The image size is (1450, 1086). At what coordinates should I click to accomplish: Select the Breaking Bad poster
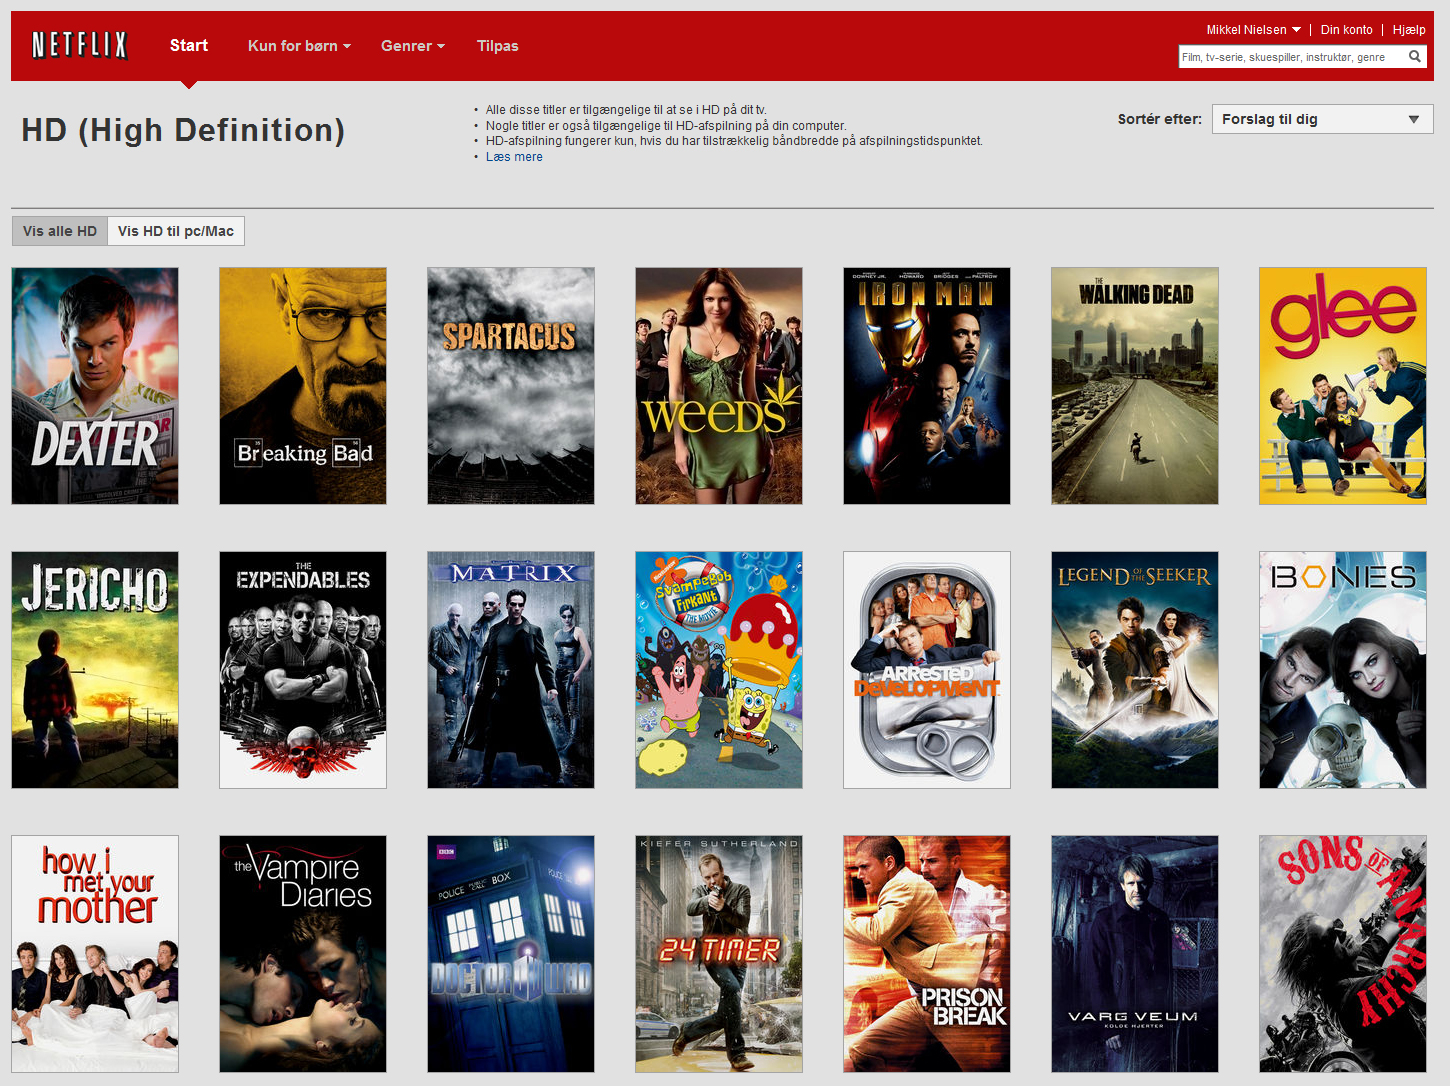click(303, 386)
